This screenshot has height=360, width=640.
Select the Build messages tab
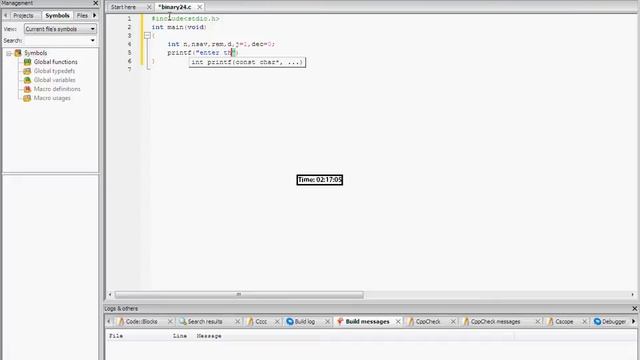[367, 322]
